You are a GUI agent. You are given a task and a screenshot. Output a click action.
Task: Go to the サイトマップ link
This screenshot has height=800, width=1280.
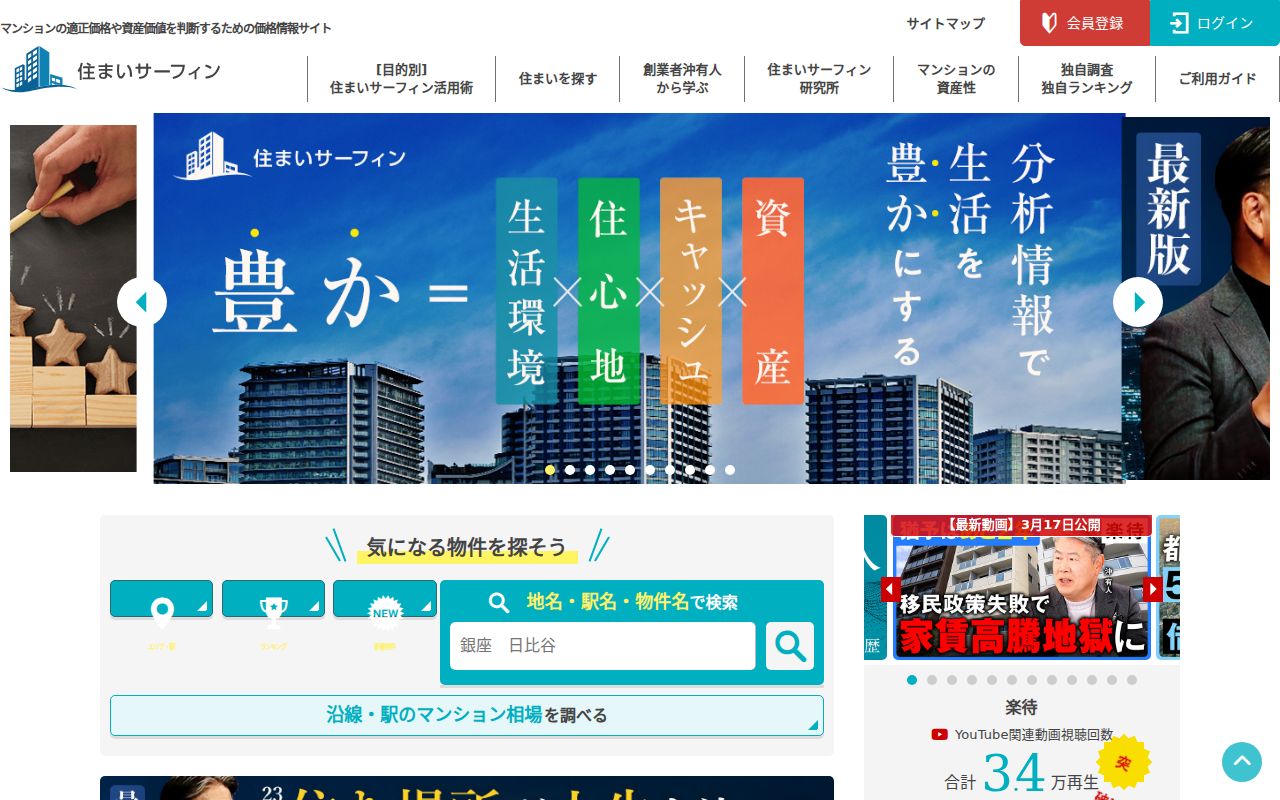pyautogui.click(x=946, y=23)
